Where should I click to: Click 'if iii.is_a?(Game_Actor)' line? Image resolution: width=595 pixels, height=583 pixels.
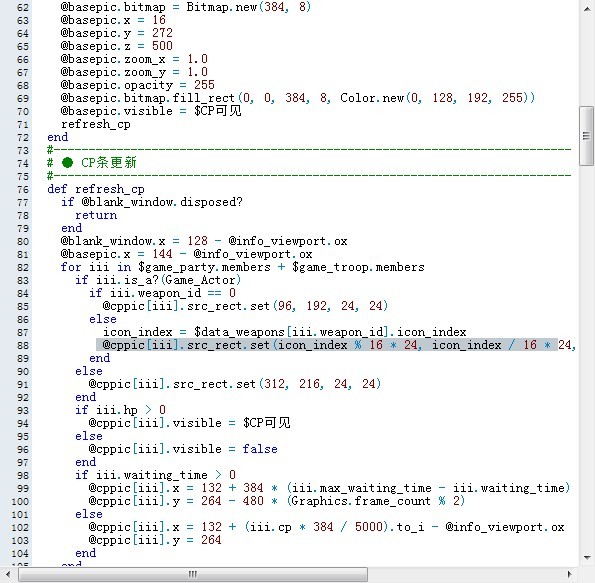(158, 280)
